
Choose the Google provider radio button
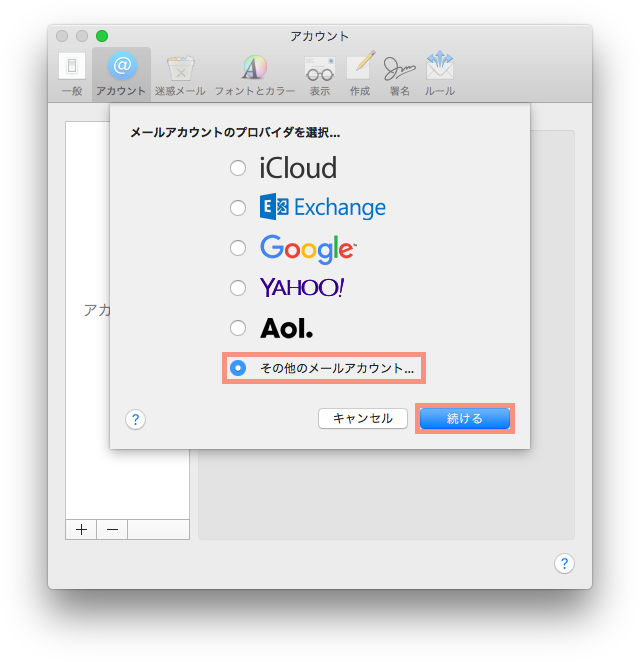click(238, 248)
